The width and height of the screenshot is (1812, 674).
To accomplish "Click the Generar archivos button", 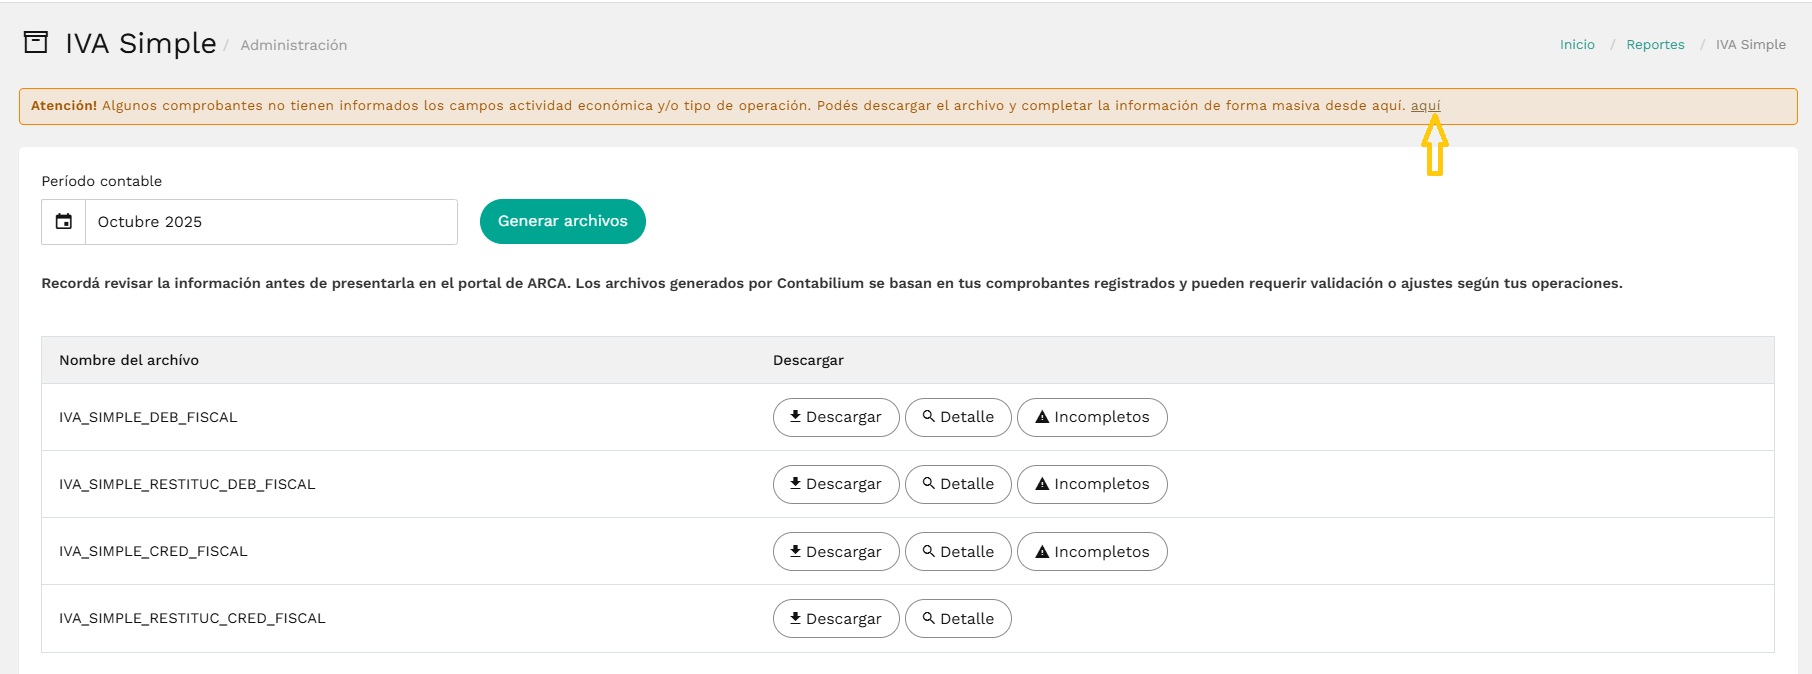I will 563,221.
